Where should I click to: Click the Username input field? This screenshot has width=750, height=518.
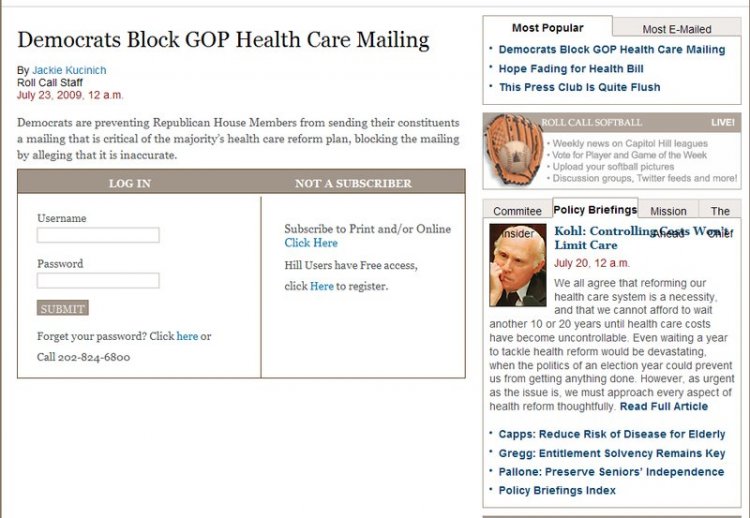pos(98,235)
